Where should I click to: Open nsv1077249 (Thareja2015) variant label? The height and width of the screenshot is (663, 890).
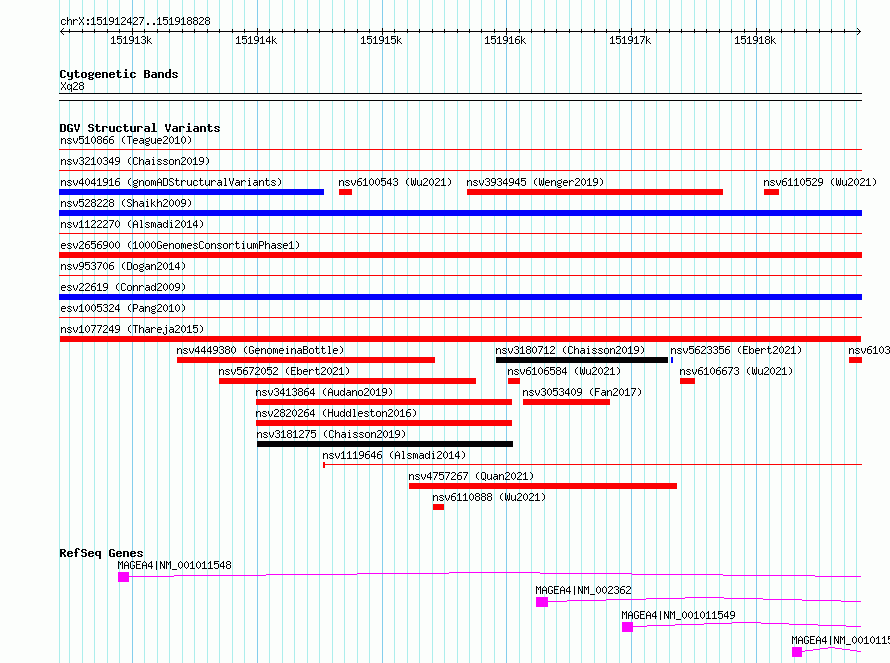coord(132,329)
